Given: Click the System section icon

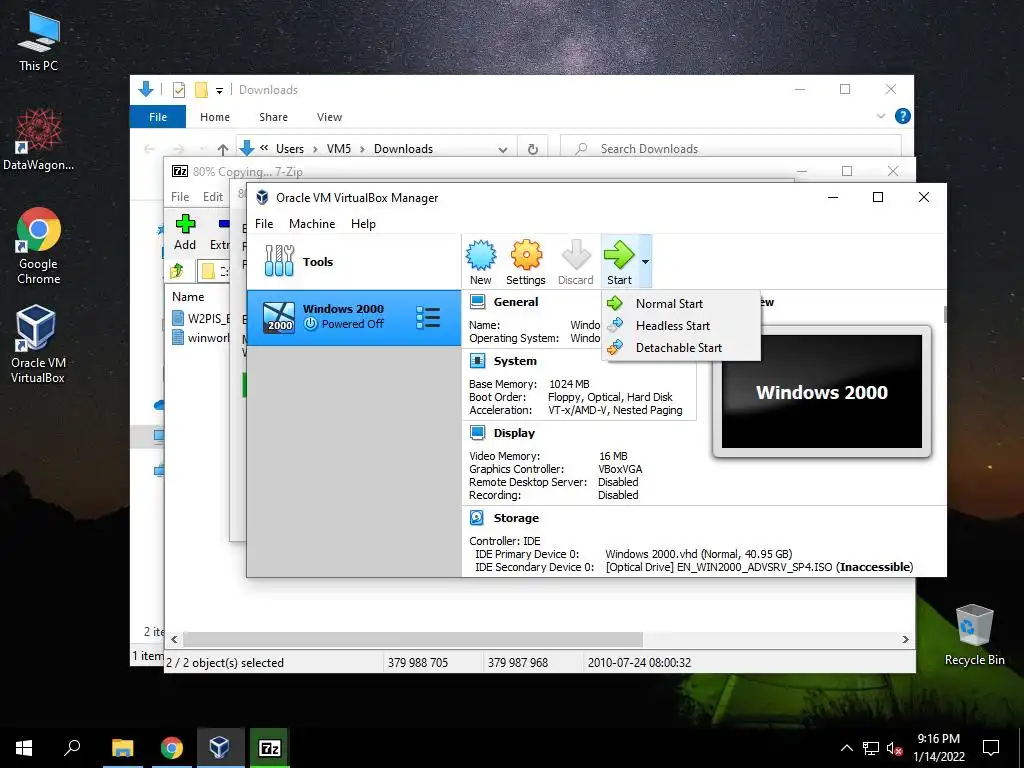Looking at the screenshot, I should (477, 361).
